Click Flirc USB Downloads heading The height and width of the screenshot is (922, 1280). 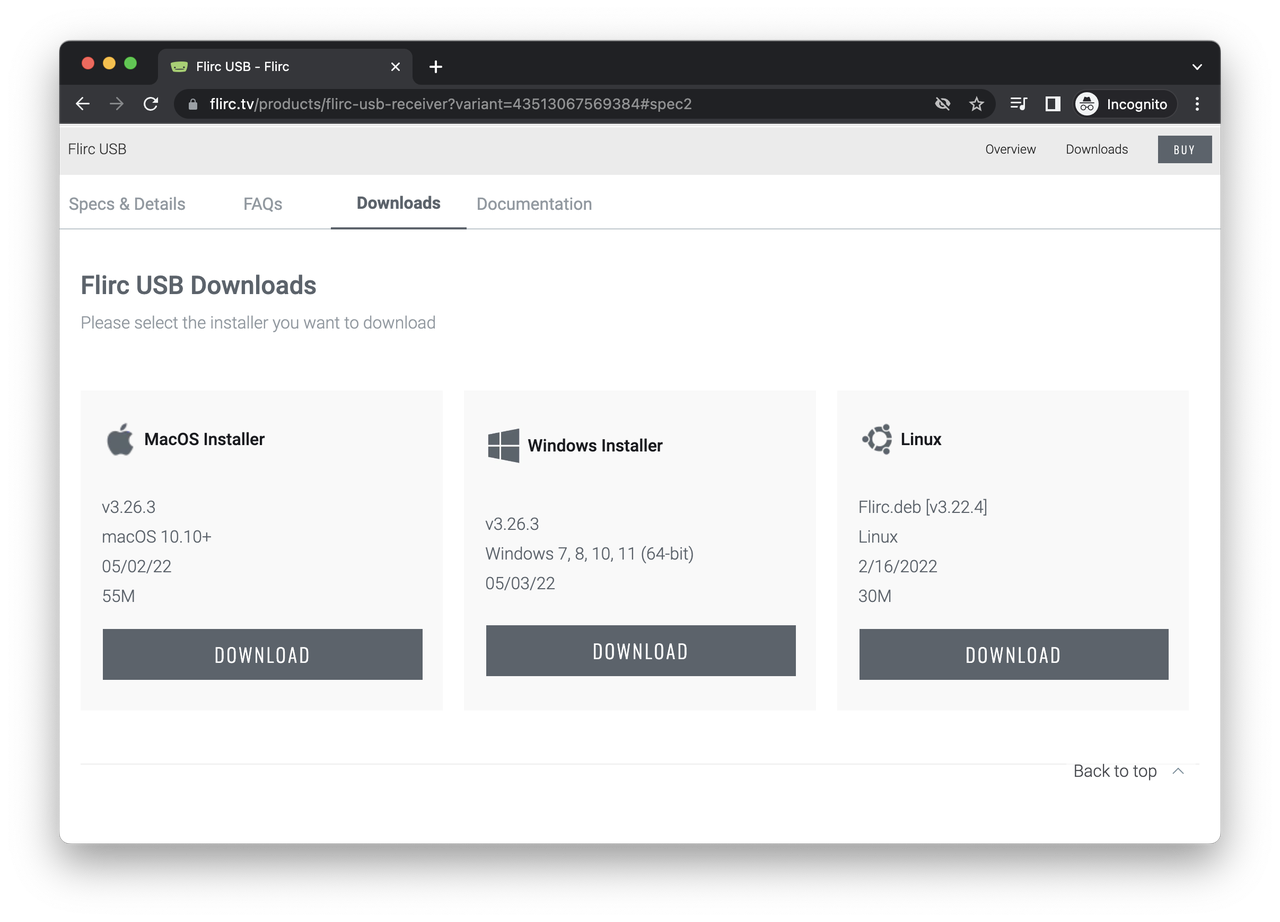pyautogui.click(x=198, y=285)
